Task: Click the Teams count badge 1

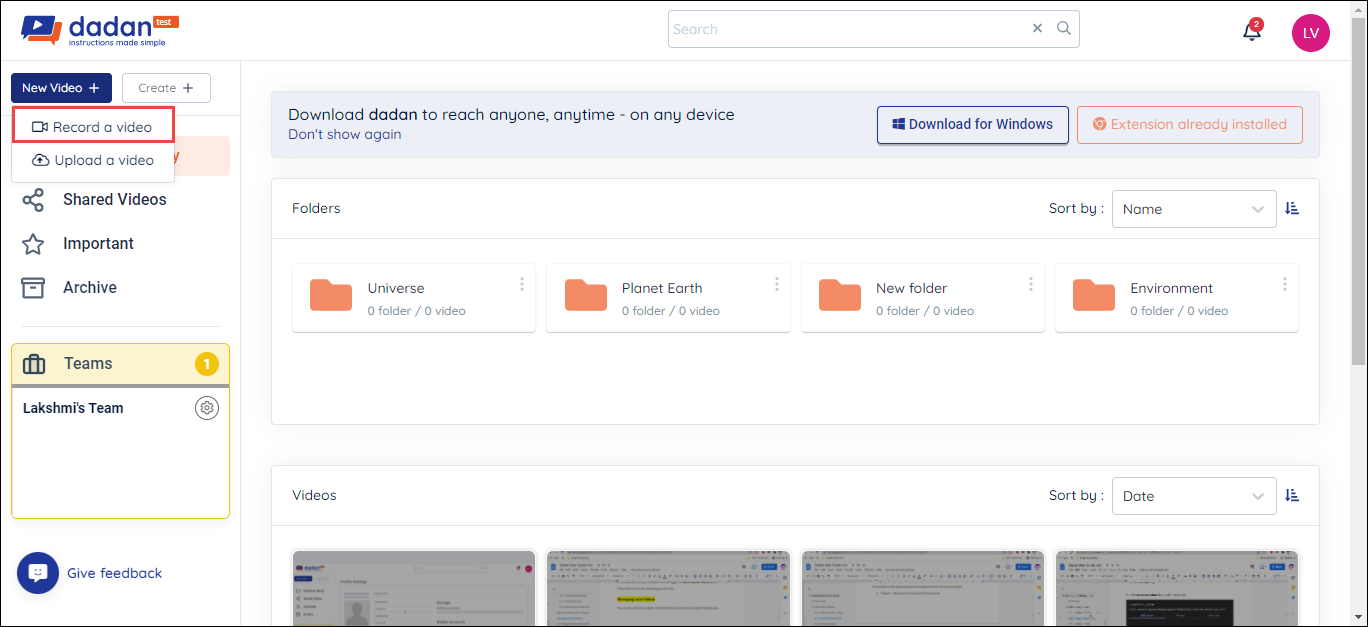Action: point(207,364)
